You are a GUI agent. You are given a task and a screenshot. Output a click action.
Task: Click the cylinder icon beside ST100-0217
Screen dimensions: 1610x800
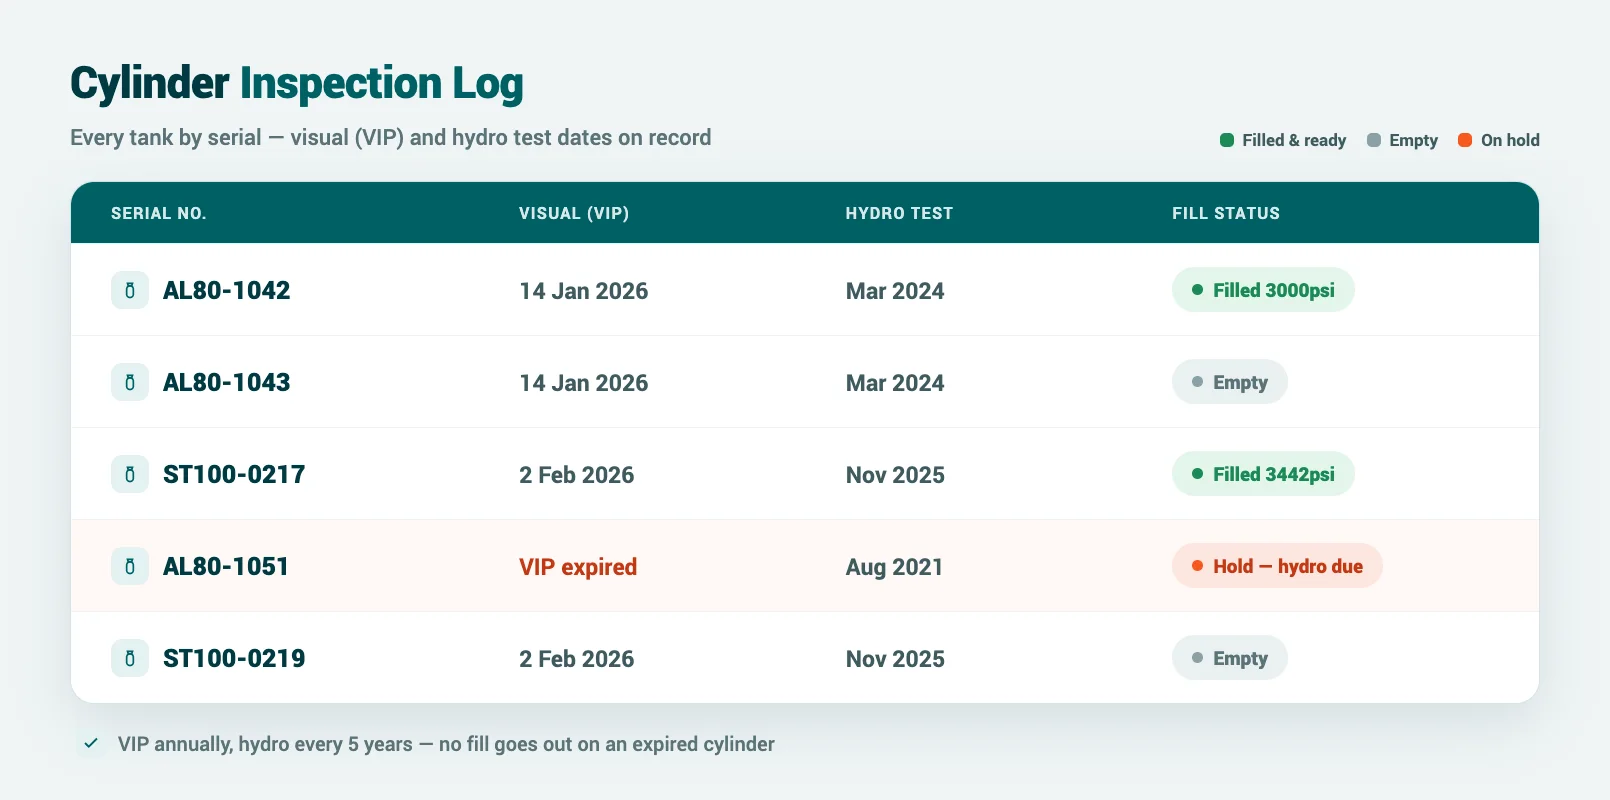coord(130,474)
